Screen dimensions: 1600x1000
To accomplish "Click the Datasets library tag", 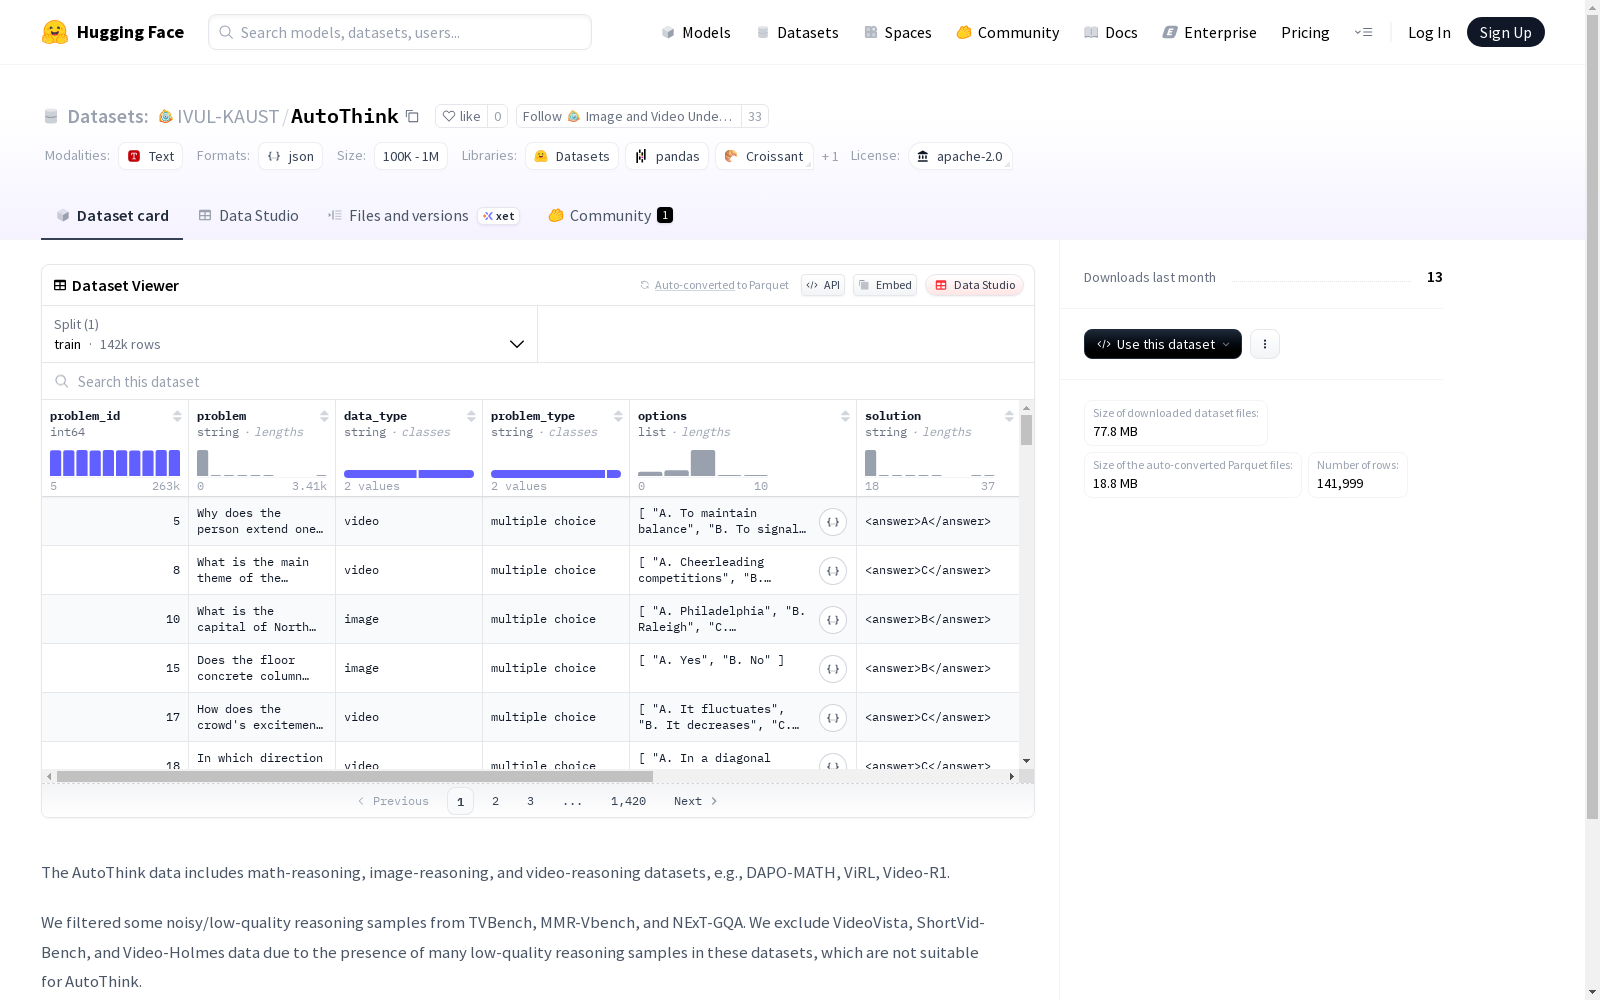I will coord(571,156).
